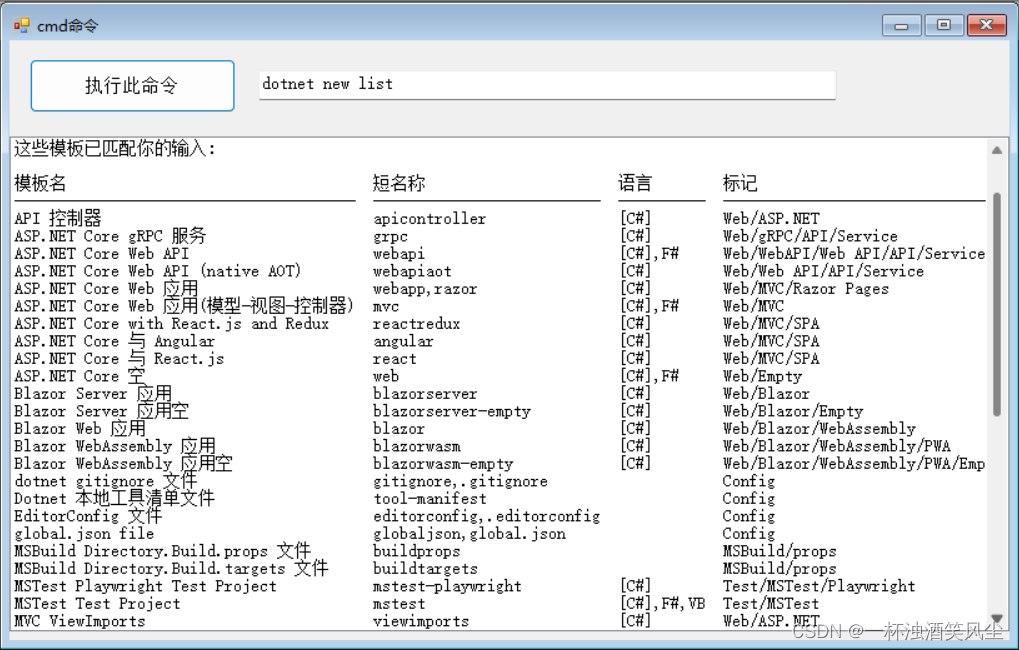Image resolution: width=1019 pixels, height=650 pixels.
Task: Click the text 'apicontroller'
Action: [x=430, y=219]
